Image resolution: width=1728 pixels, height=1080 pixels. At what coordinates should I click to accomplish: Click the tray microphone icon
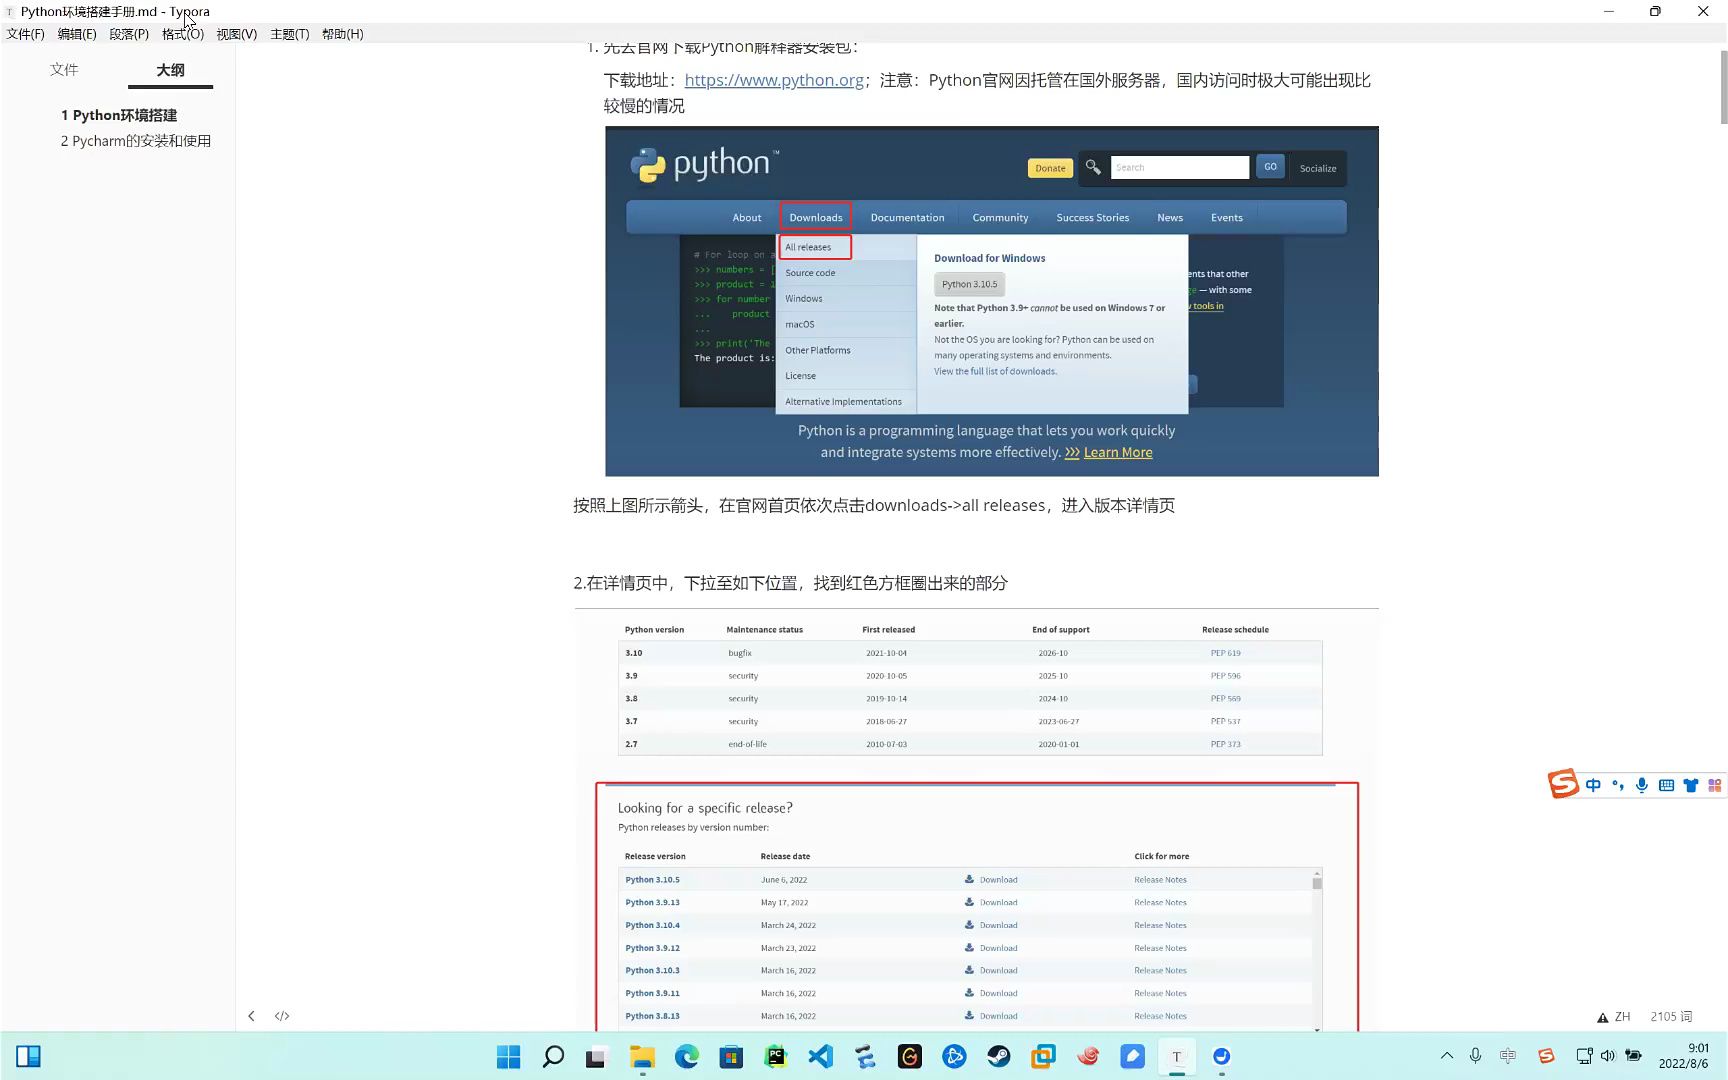[1475, 1056]
